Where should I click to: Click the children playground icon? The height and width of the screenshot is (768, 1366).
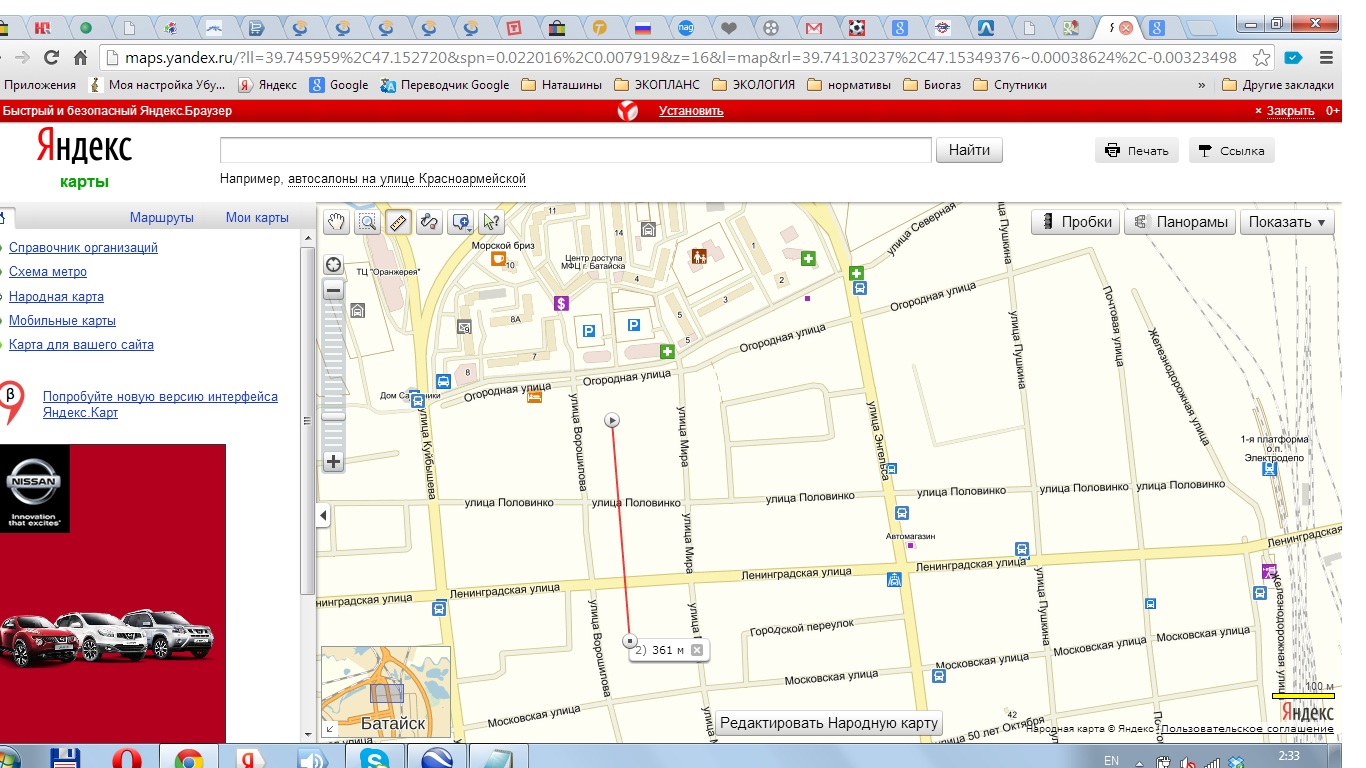click(x=699, y=257)
